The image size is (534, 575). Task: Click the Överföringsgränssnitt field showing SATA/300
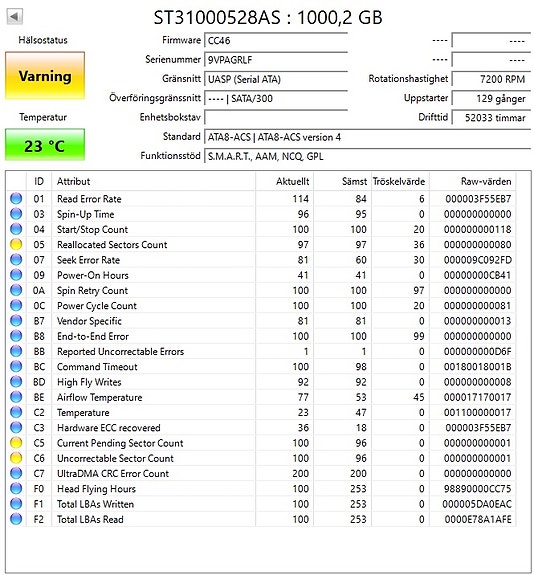click(276, 98)
